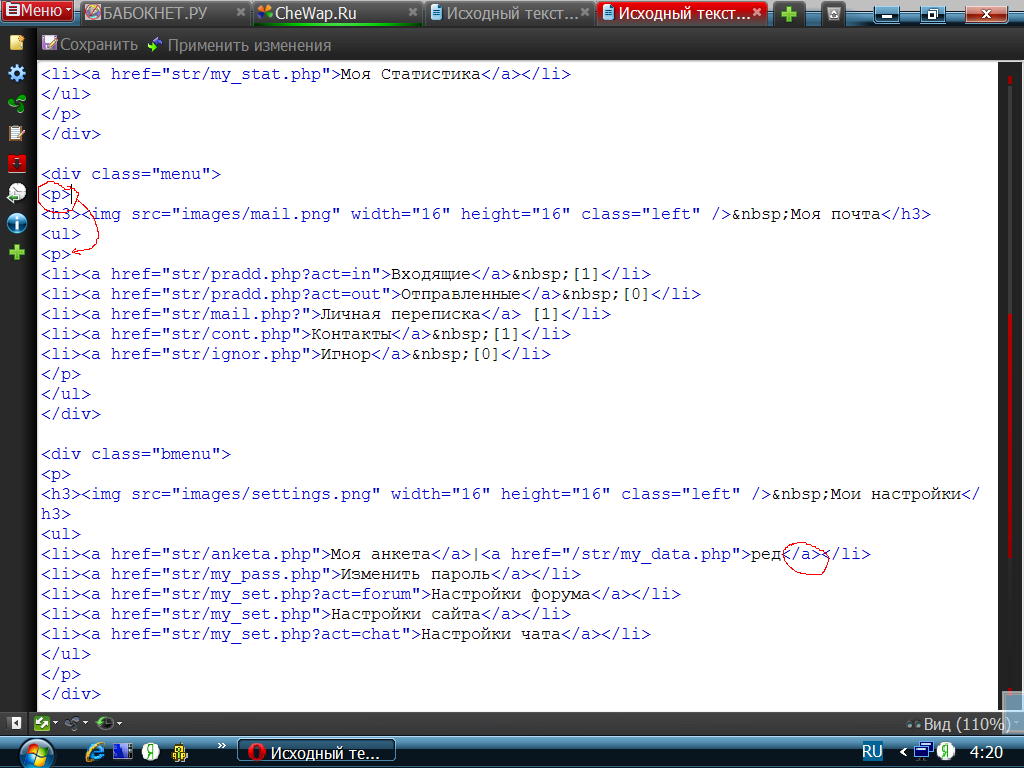Click Сохранить to save the source
Screen dimensions: 1024x768
(x=90, y=45)
